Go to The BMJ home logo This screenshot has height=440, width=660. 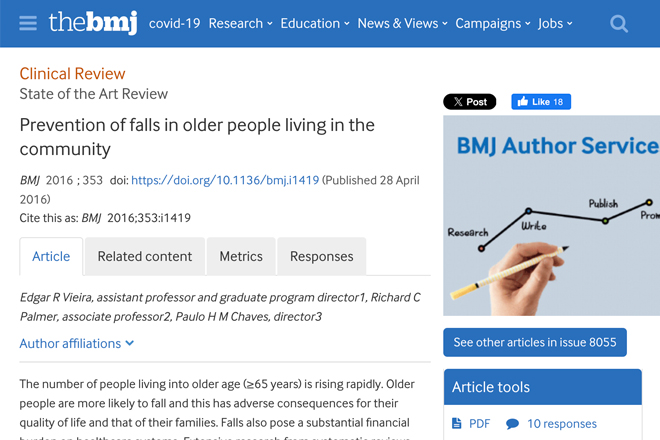[x=93, y=23]
